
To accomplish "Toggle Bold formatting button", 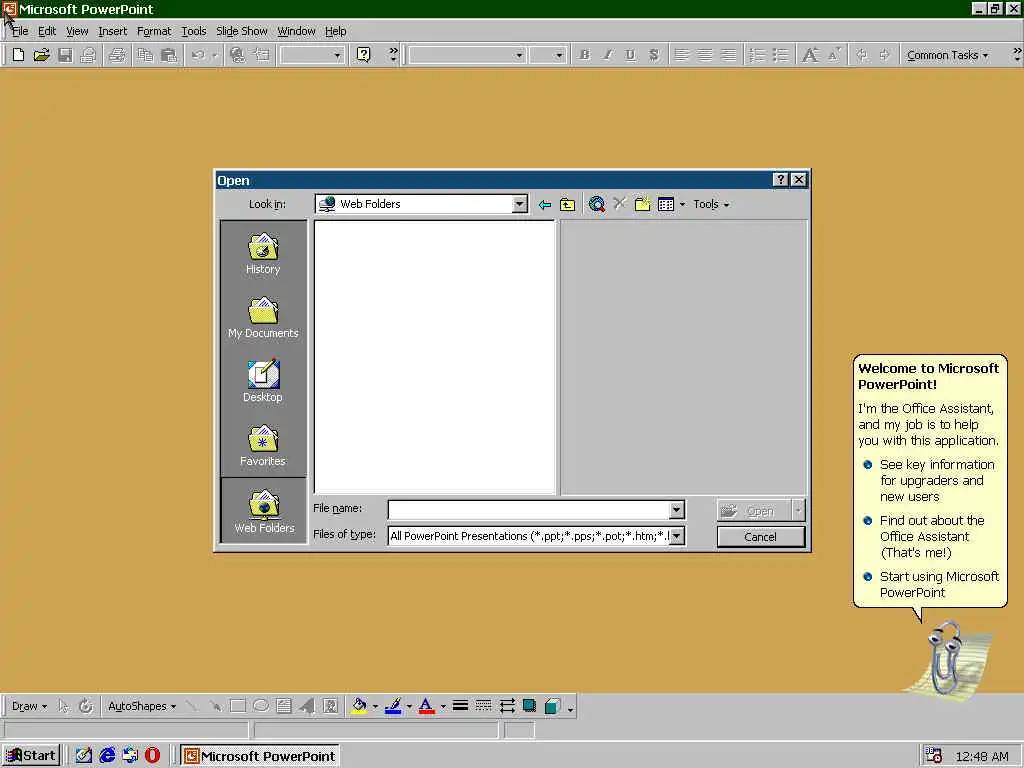I will coord(584,55).
